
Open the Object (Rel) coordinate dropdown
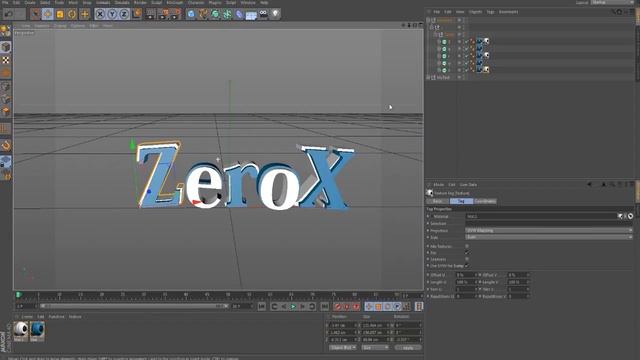point(343,348)
